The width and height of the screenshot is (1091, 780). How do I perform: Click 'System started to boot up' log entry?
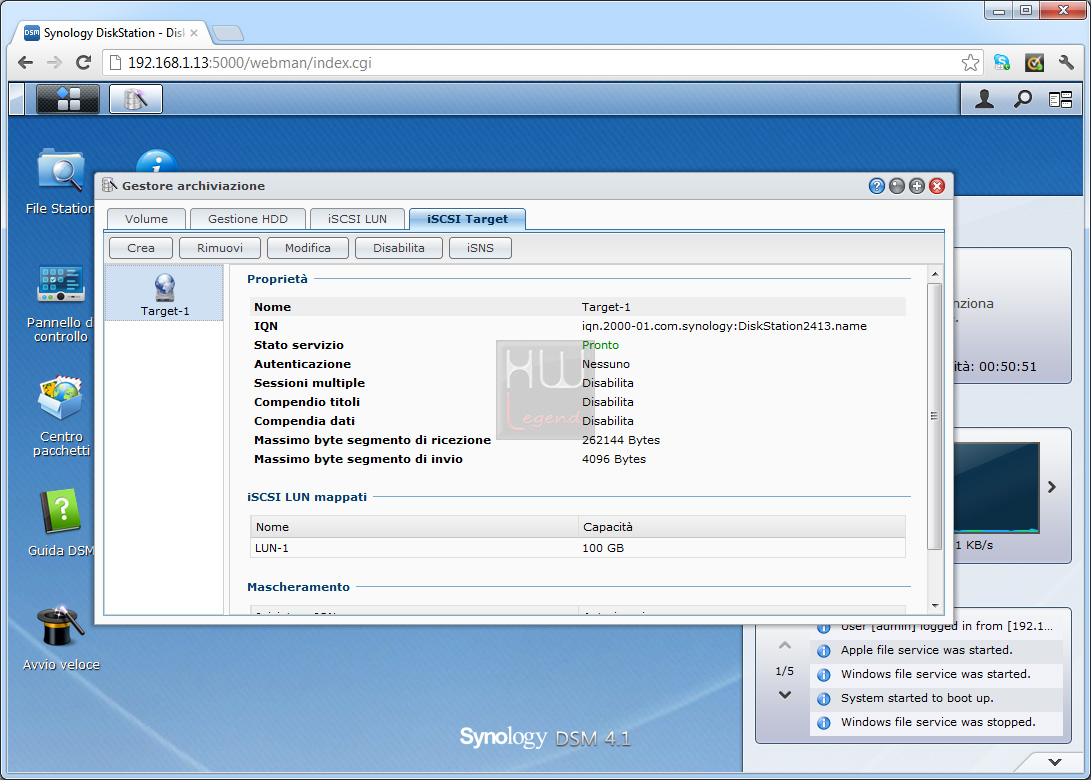click(x=937, y=698)
